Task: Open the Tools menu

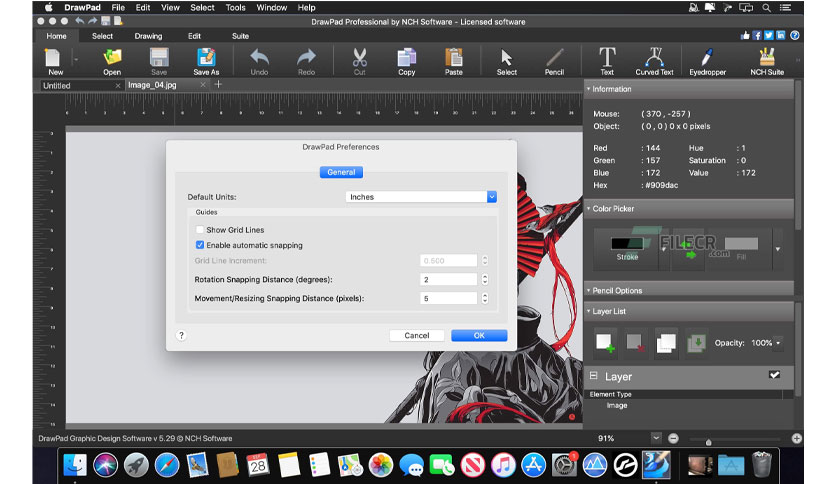Action: (235, 7)
